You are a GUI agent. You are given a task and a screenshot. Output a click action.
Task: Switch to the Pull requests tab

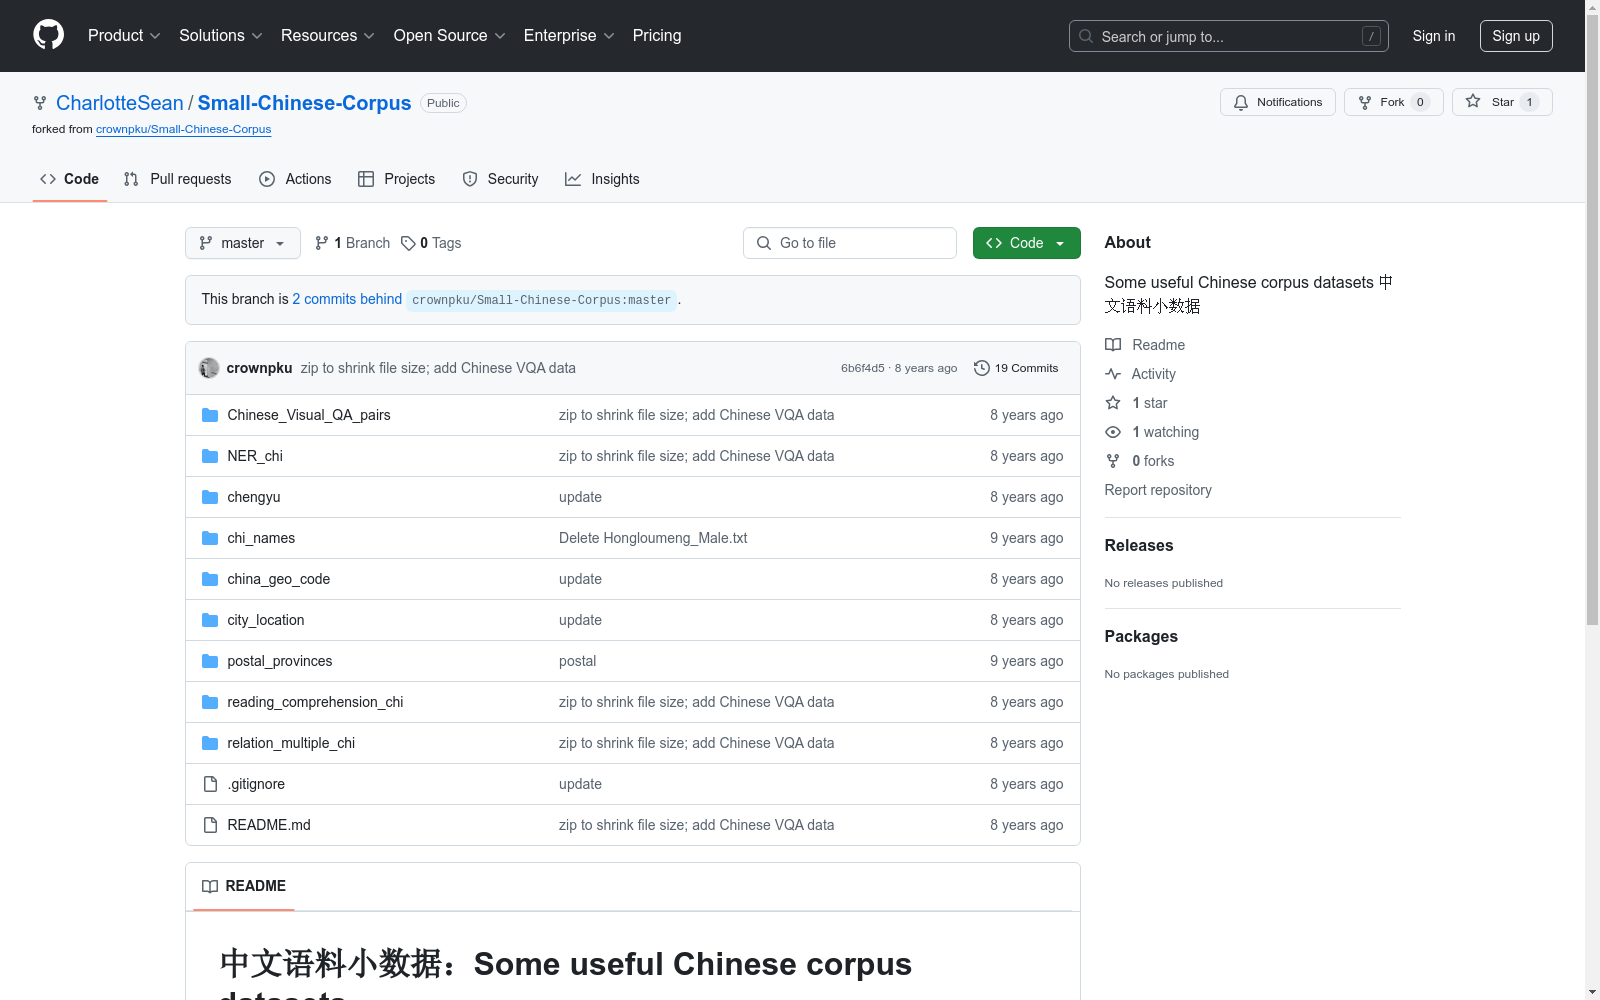[x=178, y=179]
